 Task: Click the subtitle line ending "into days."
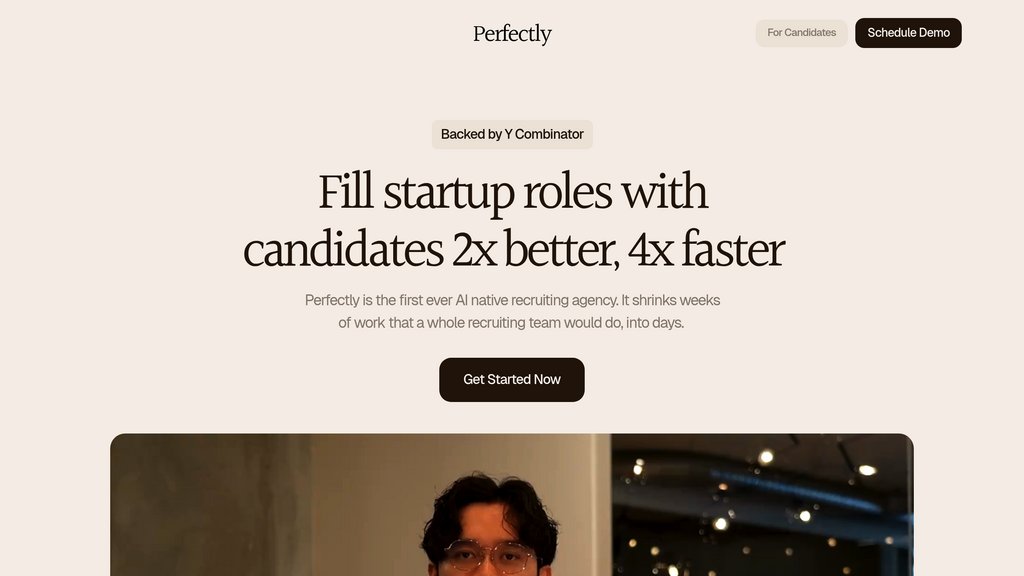512,323
